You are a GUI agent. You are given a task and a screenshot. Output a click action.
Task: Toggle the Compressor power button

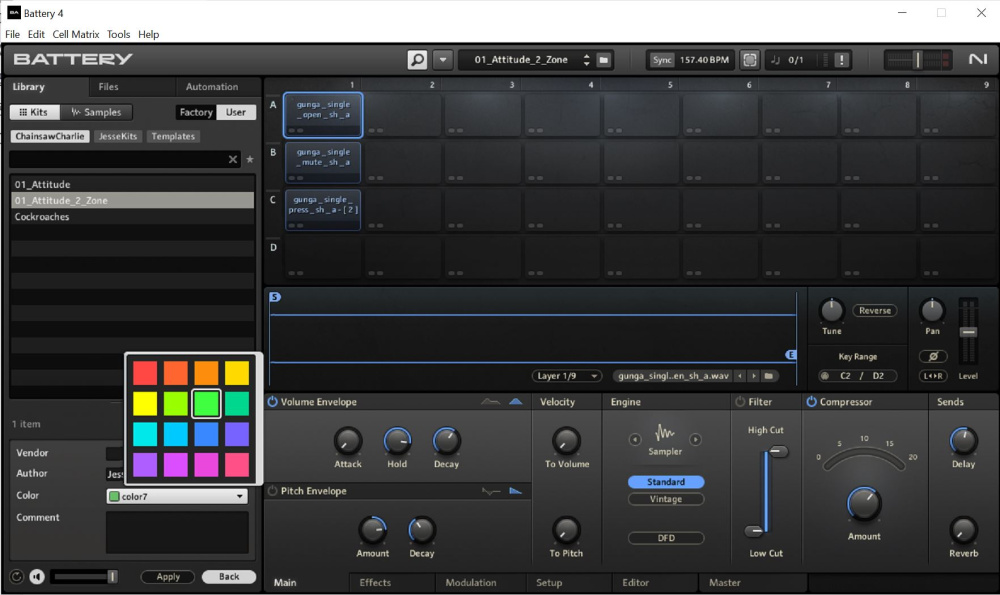(811, 402)
